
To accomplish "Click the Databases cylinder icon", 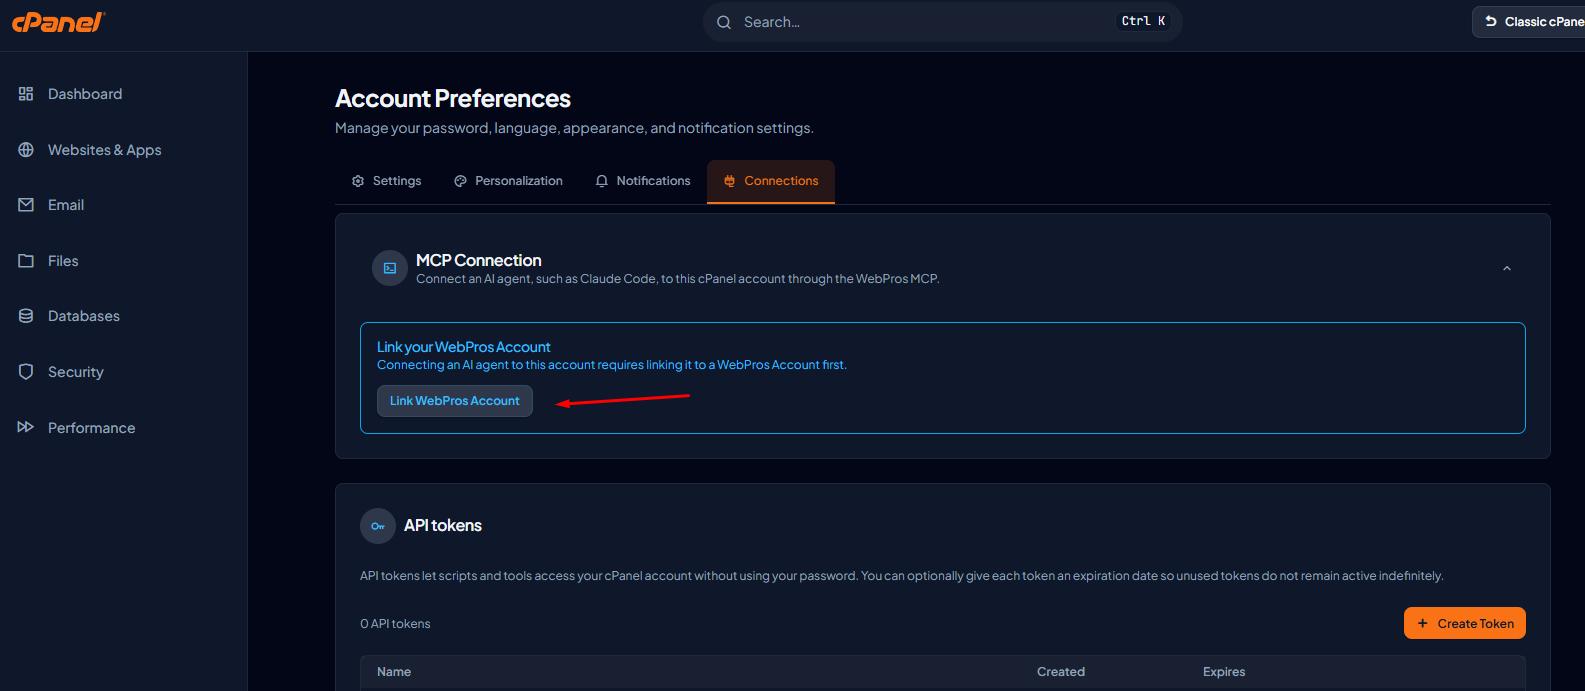I will tap(26, 316).
